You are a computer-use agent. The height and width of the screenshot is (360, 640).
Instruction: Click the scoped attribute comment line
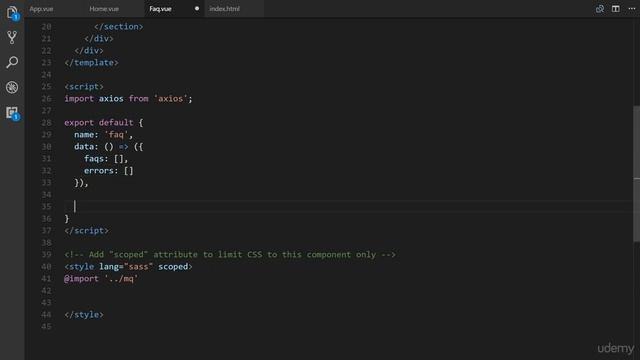pyautogui.click(x=230, y=255)
